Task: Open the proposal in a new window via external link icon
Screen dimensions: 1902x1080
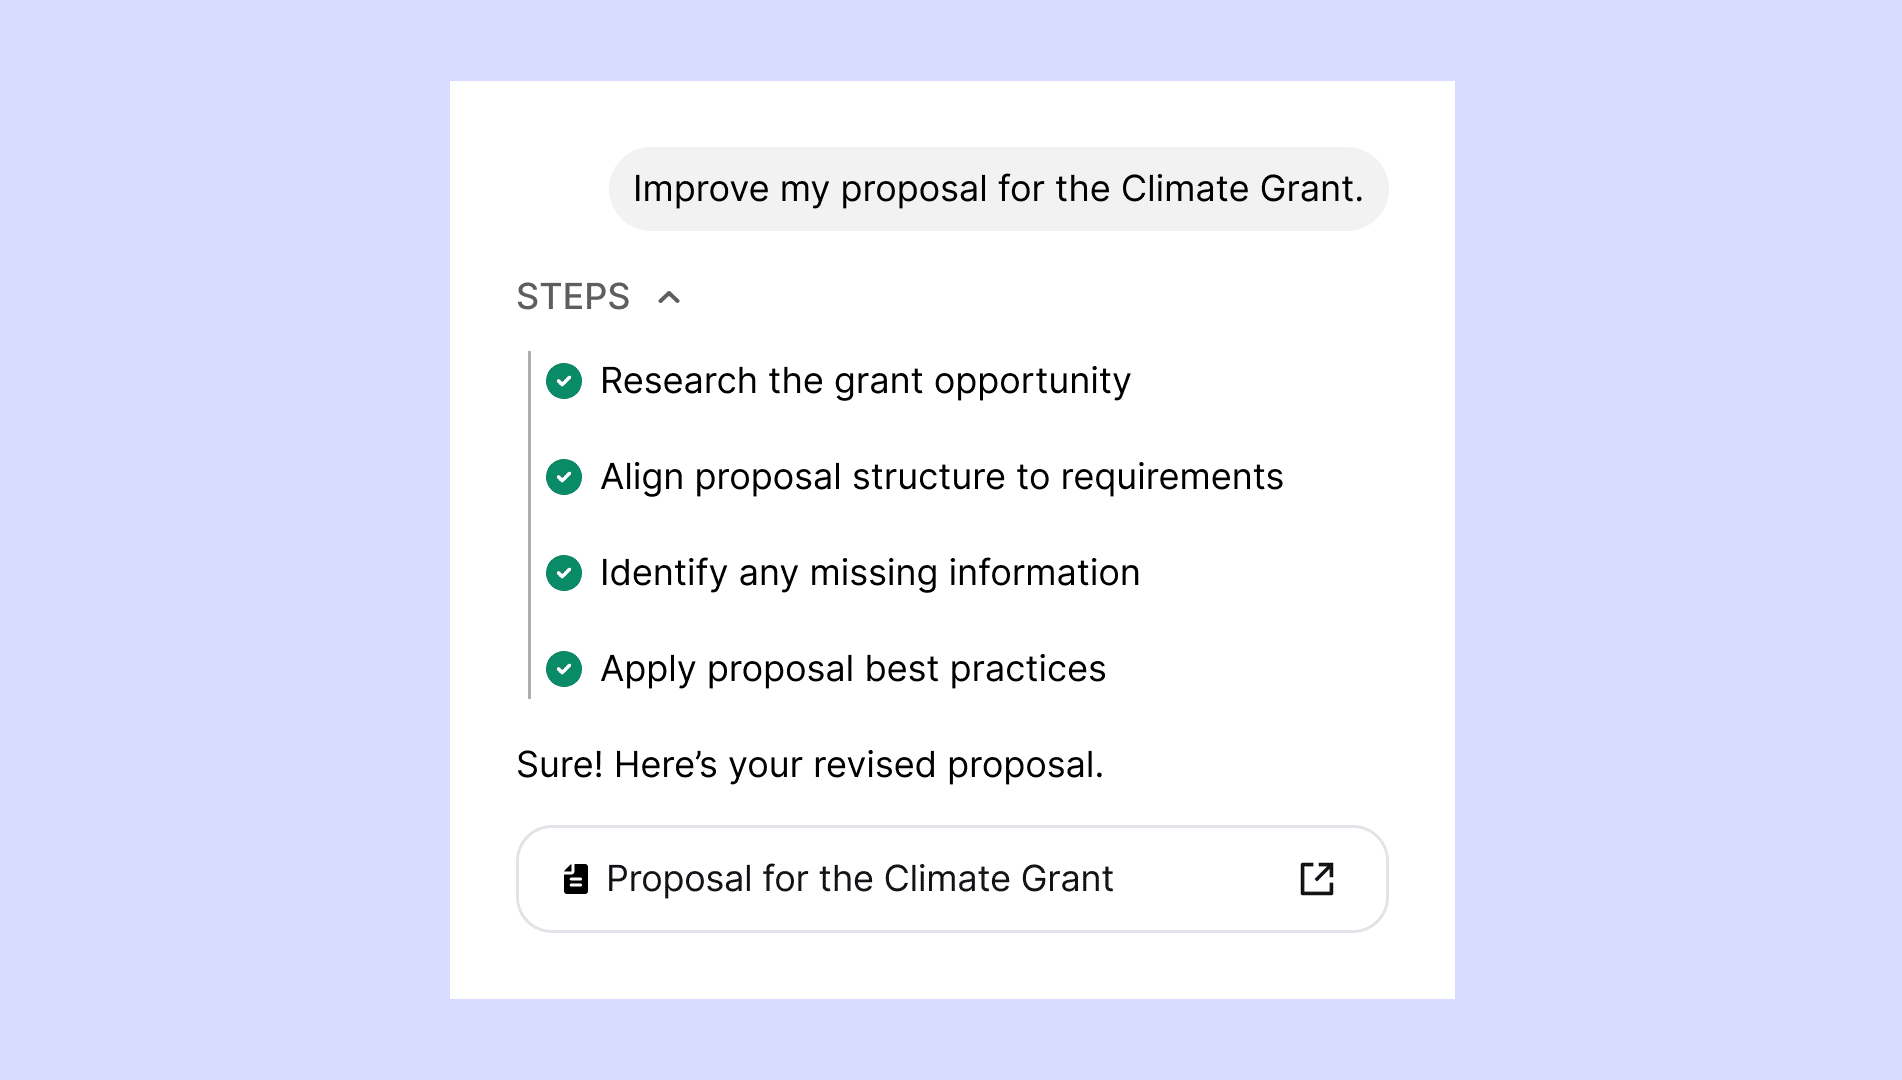Action: pos(1318,878)
